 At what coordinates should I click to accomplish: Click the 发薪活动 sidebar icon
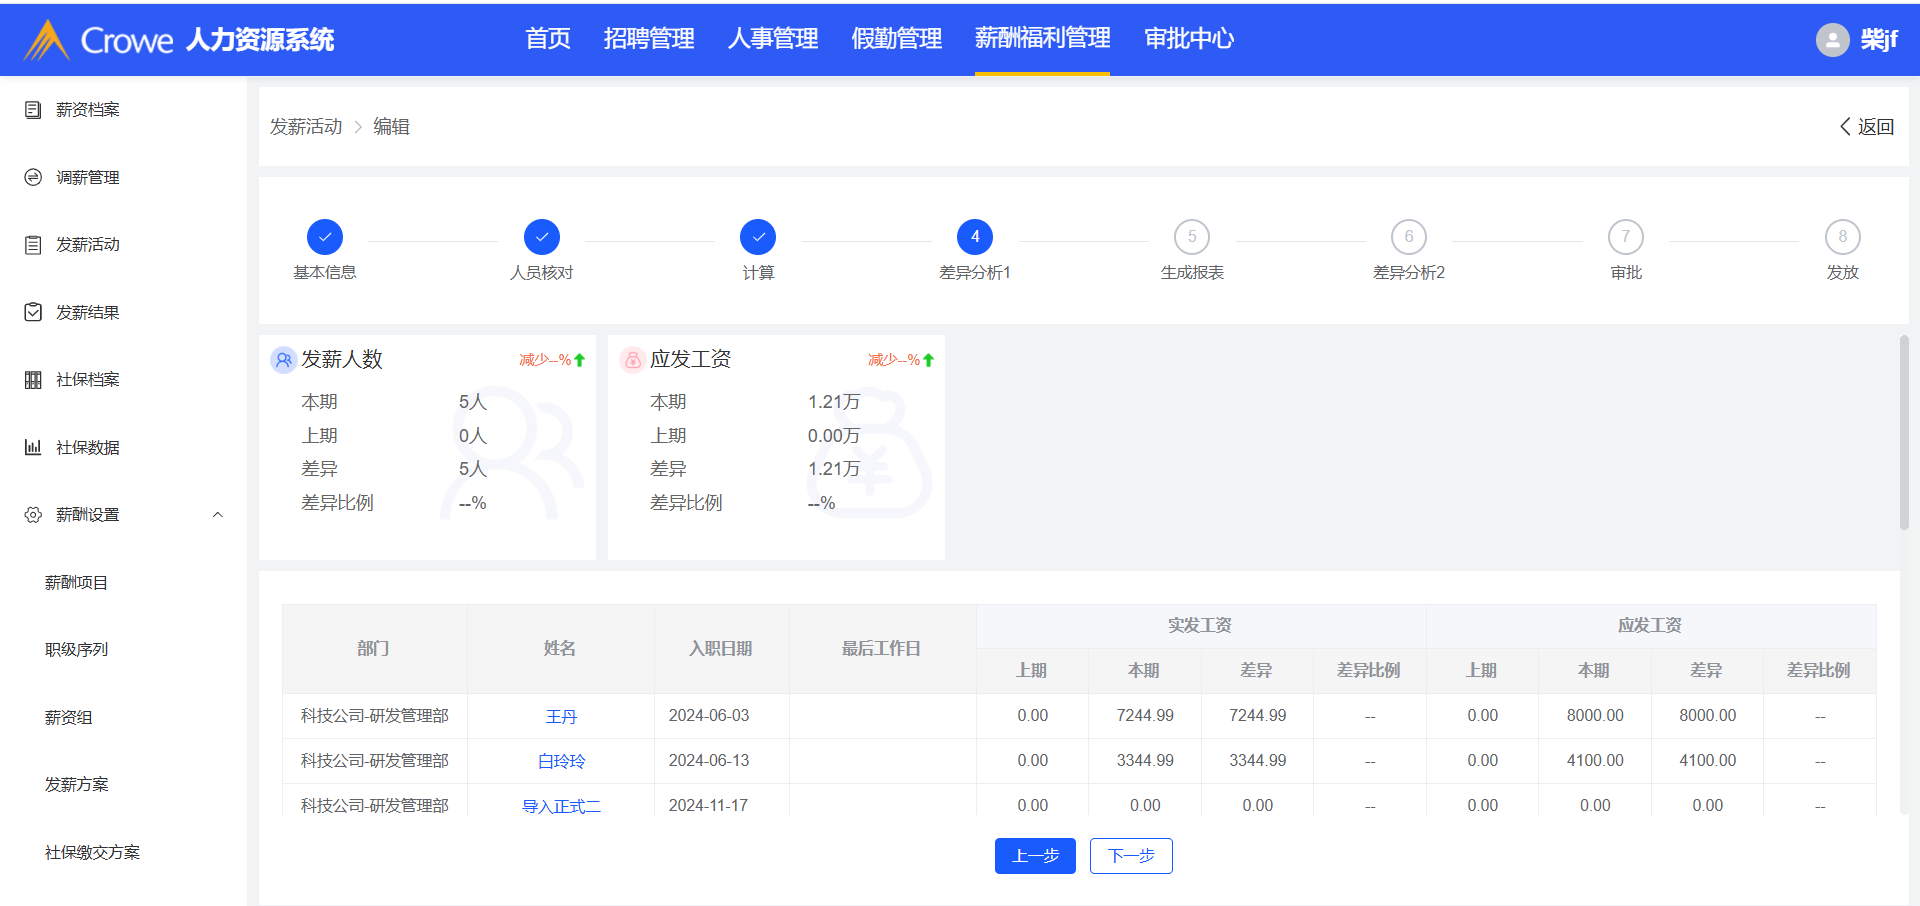33,245
